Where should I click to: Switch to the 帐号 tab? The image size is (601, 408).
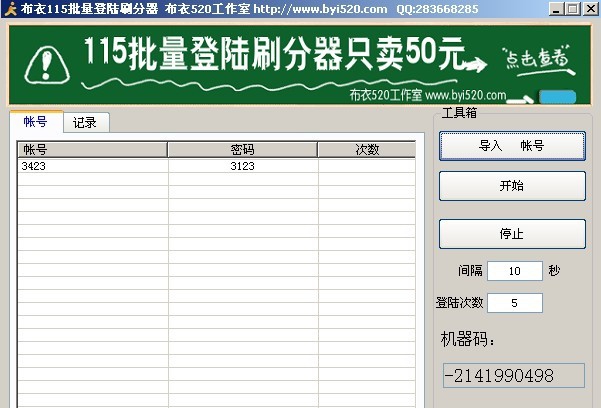click(x=36, y=122)
